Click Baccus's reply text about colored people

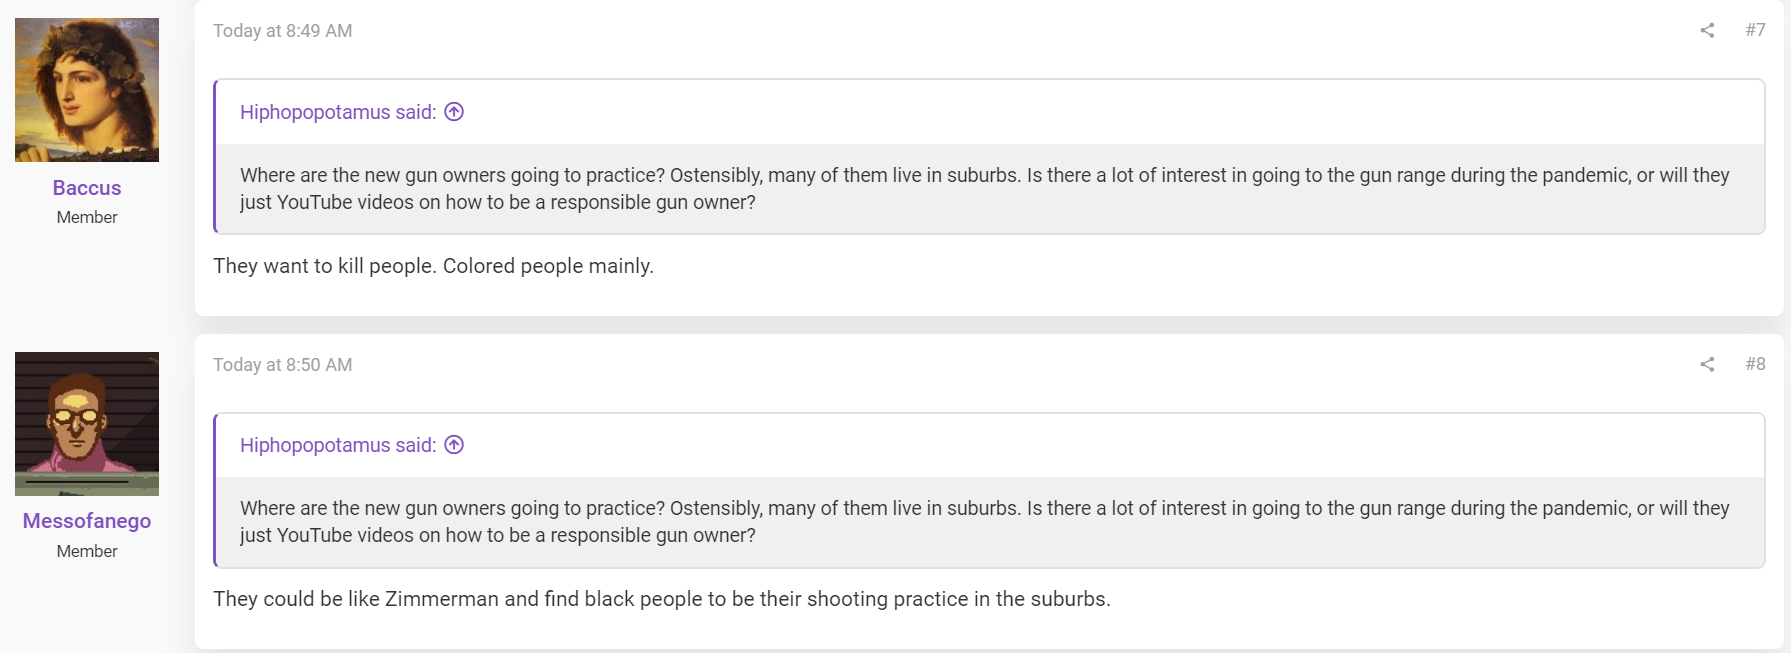coord(433,266)
